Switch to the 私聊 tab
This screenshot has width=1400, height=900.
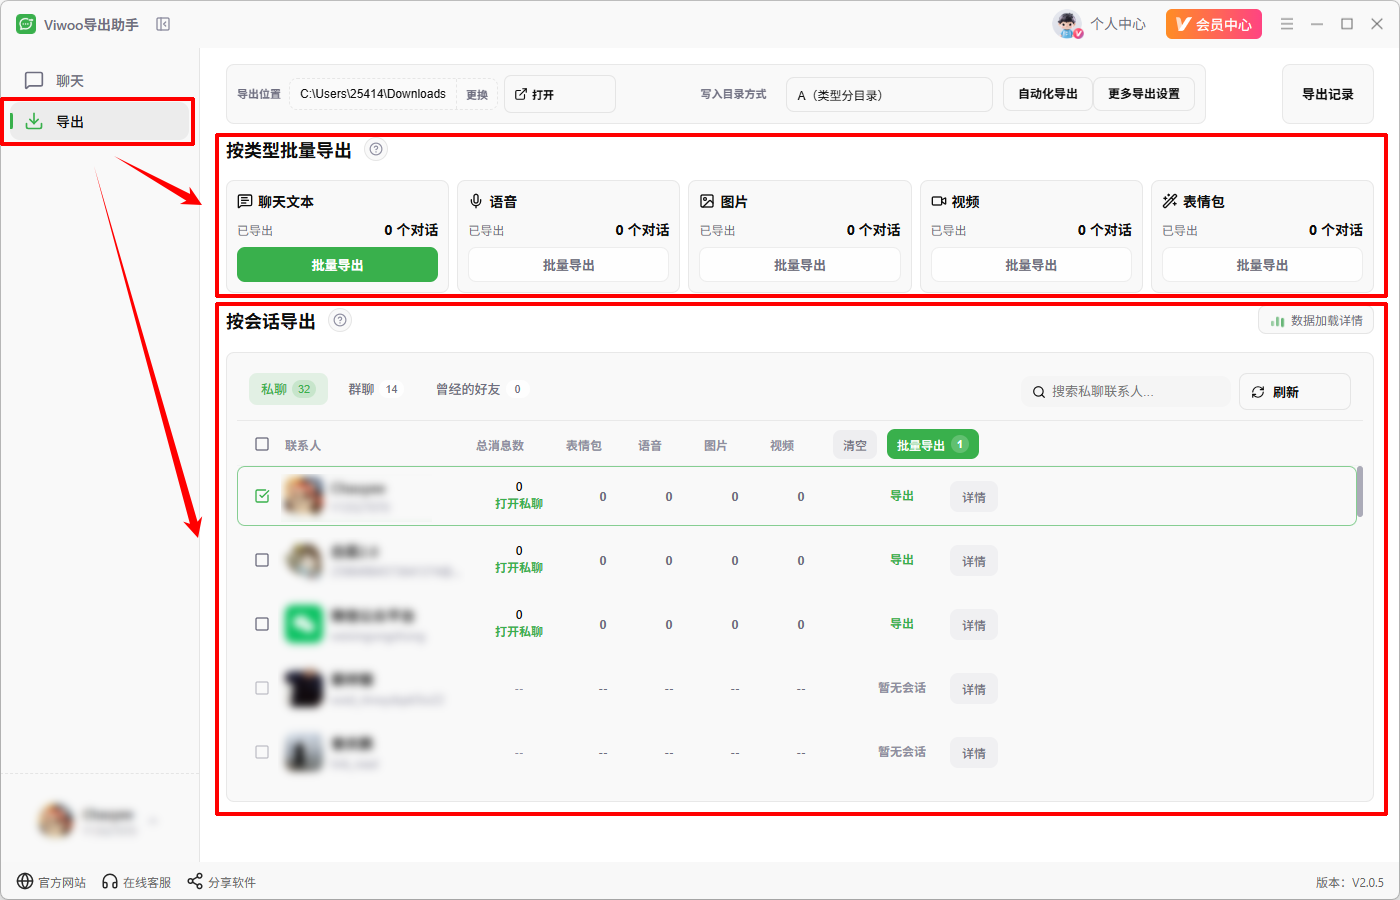[288, 389]
